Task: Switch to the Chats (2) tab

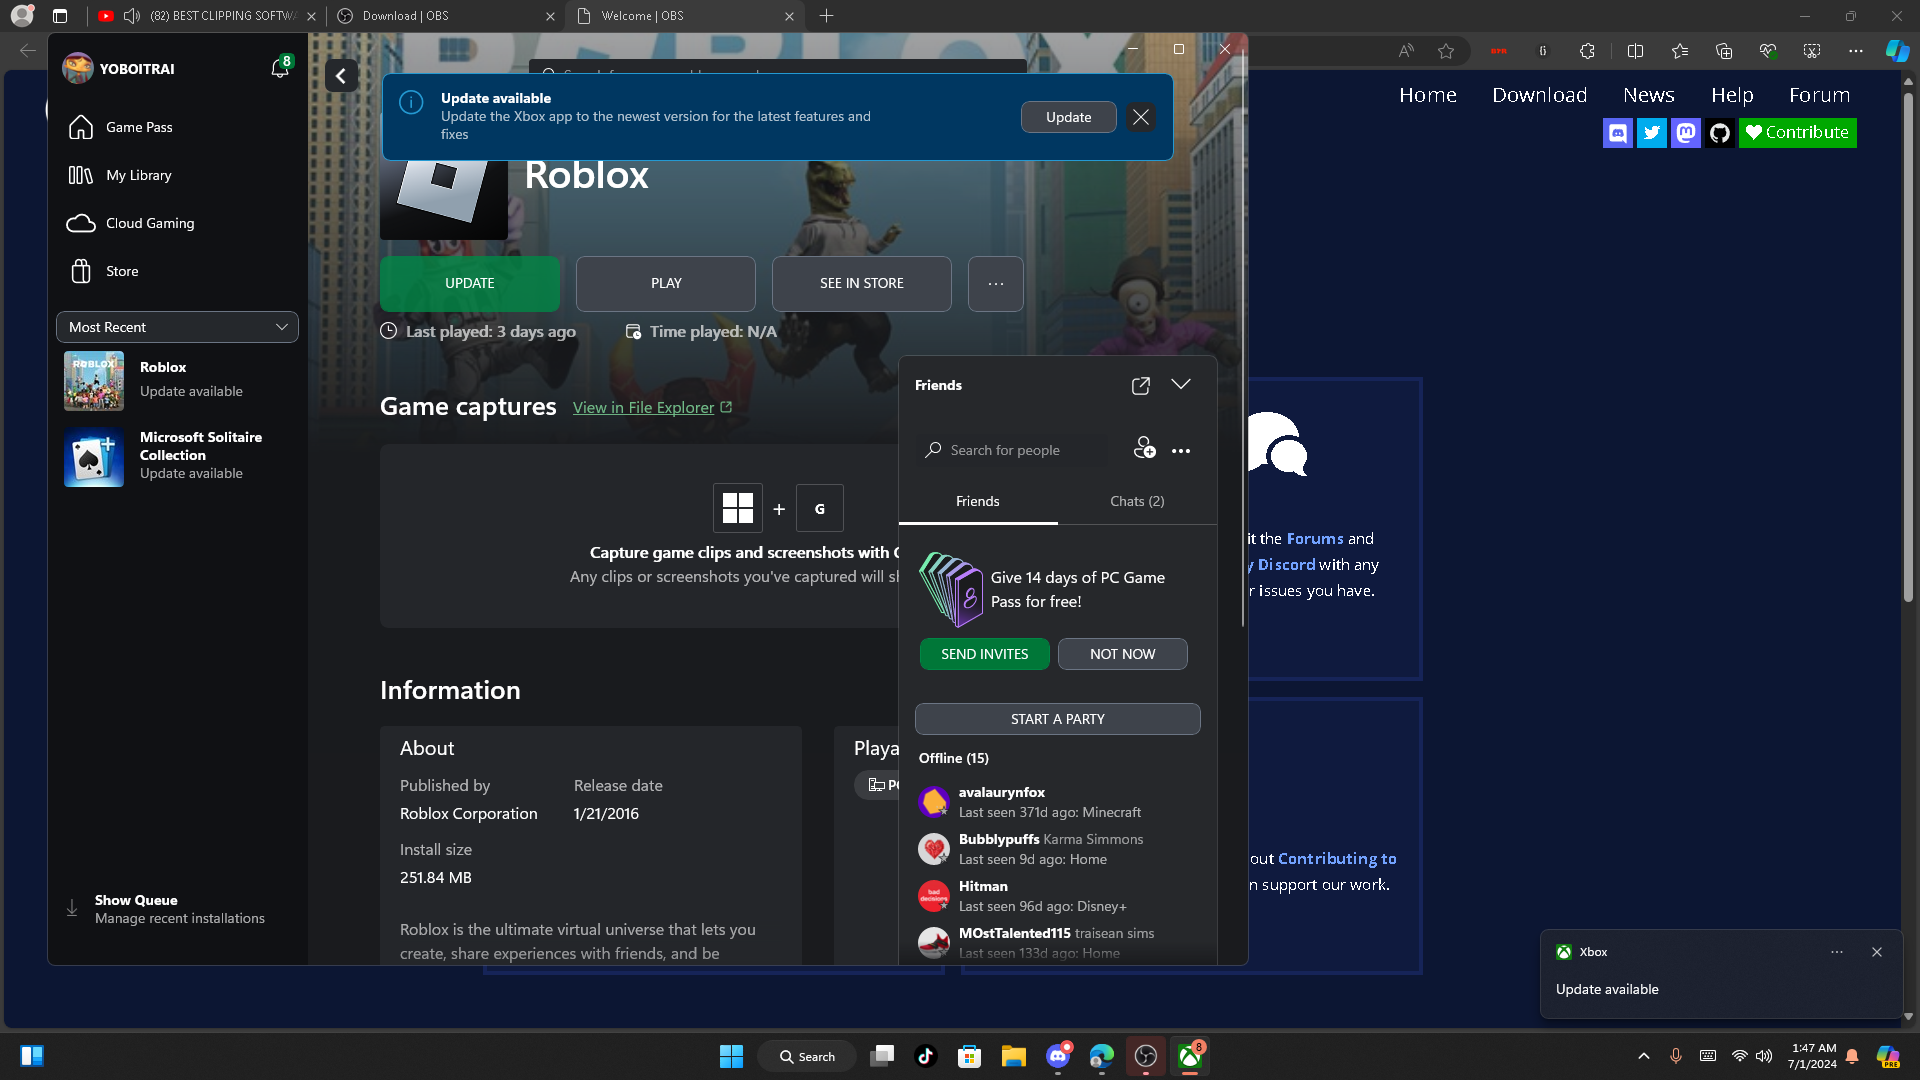Action: [1137, 502]
